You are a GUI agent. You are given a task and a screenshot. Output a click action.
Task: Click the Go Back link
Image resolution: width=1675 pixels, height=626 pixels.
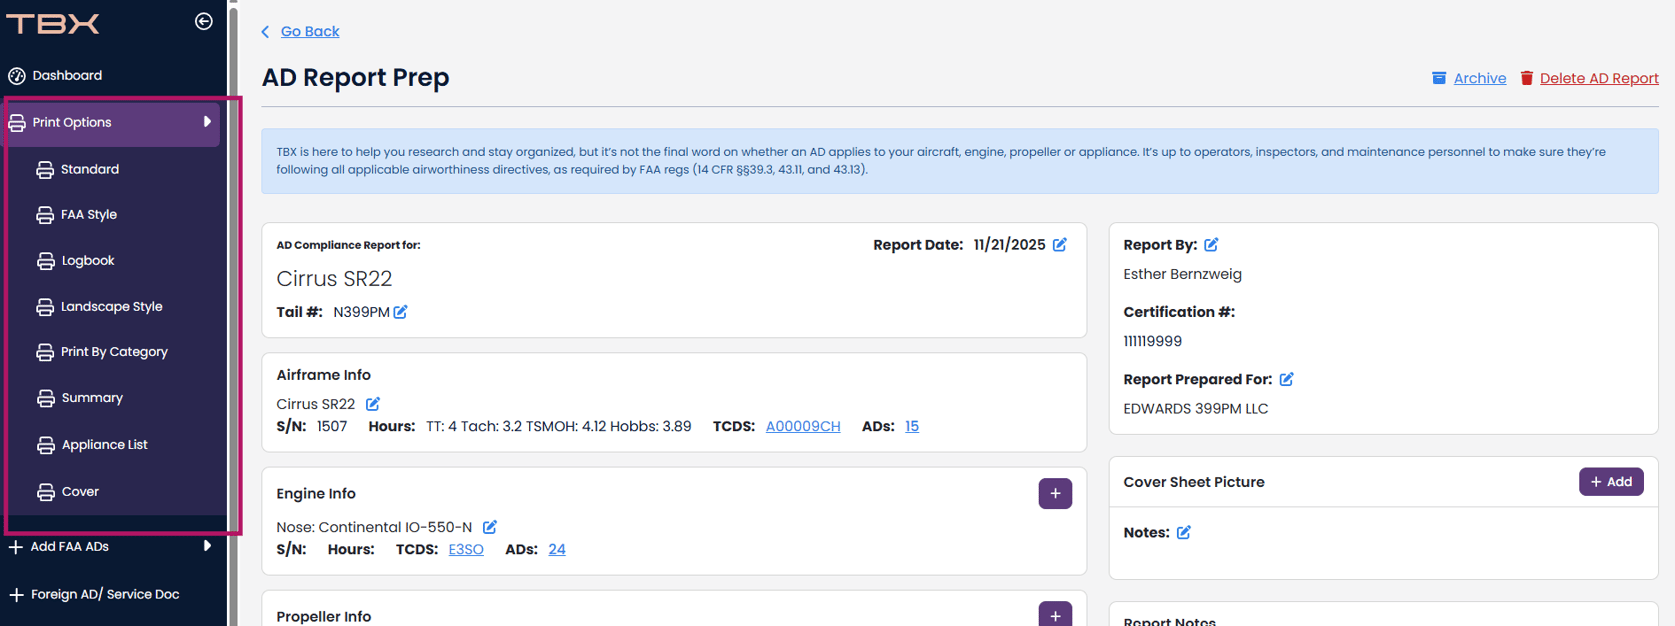pos(310,31)
